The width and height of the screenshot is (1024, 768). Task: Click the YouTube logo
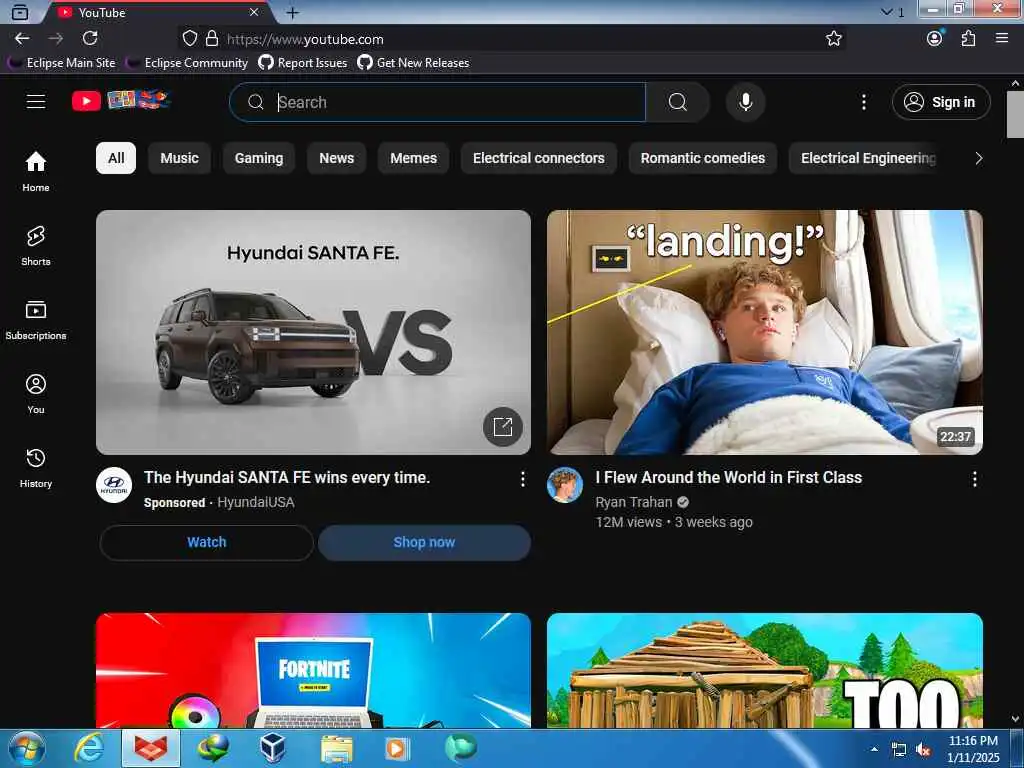(121, 101)
